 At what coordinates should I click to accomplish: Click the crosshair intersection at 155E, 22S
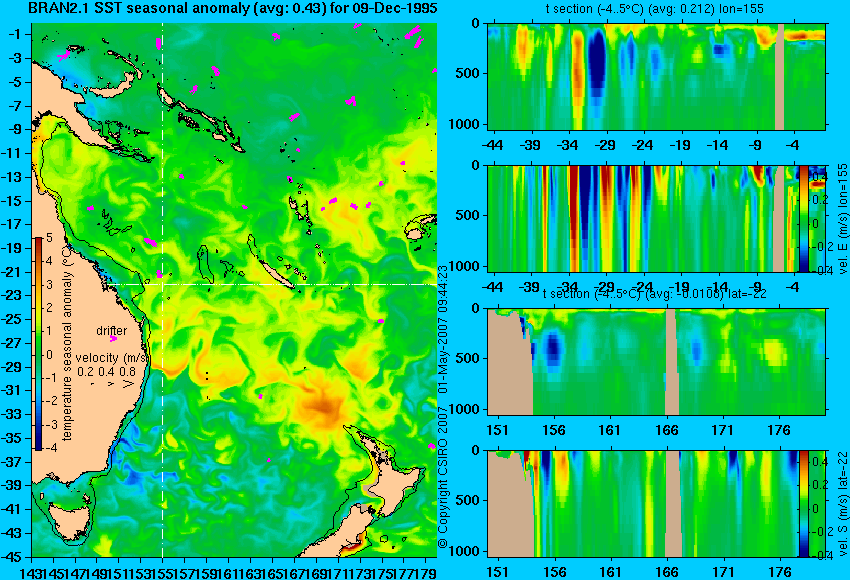(x=163, y=284)
